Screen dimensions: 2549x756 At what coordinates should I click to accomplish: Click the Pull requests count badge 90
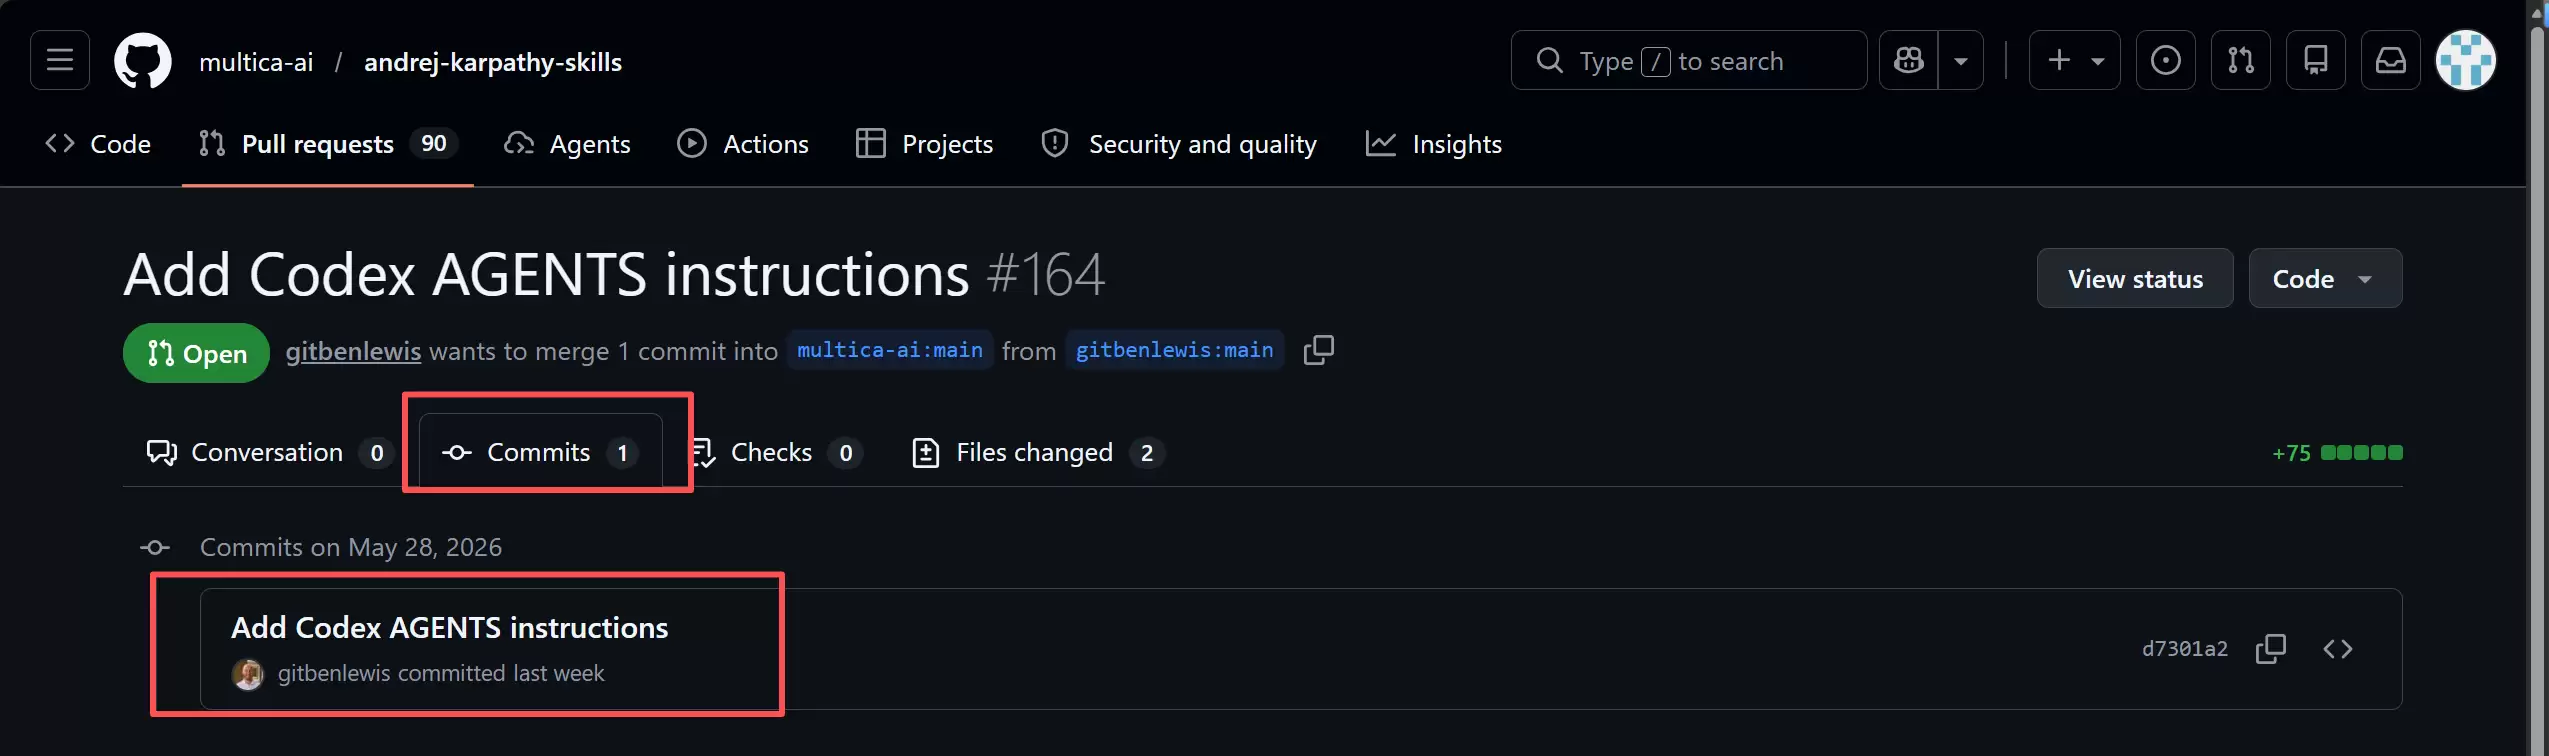pyautogui.click(x=434, y=143)
